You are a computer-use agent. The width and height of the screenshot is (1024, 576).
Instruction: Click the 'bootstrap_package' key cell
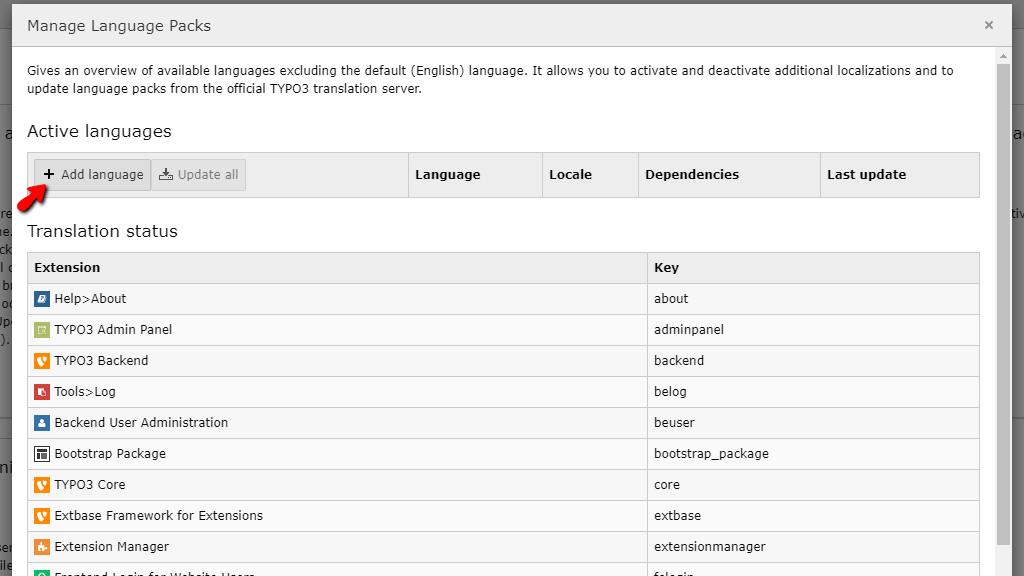tap(813, 454)
